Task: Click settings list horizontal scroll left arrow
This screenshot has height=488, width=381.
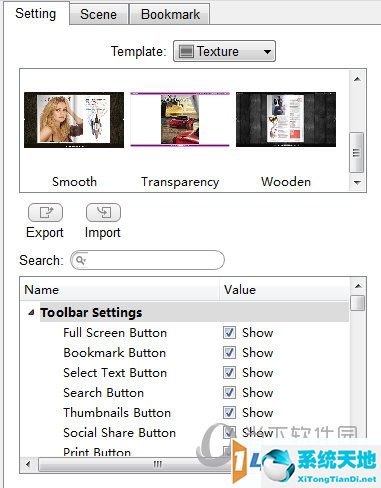Action: coord(28,464)
